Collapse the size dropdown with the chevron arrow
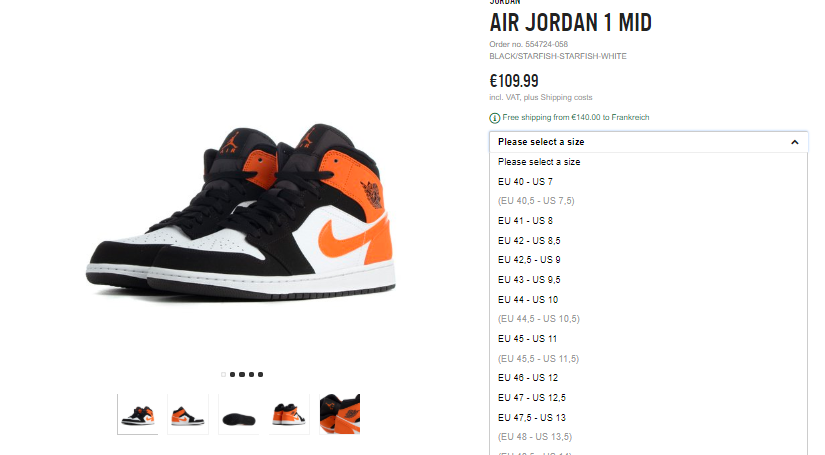825x455 pixels. point(794,142)
